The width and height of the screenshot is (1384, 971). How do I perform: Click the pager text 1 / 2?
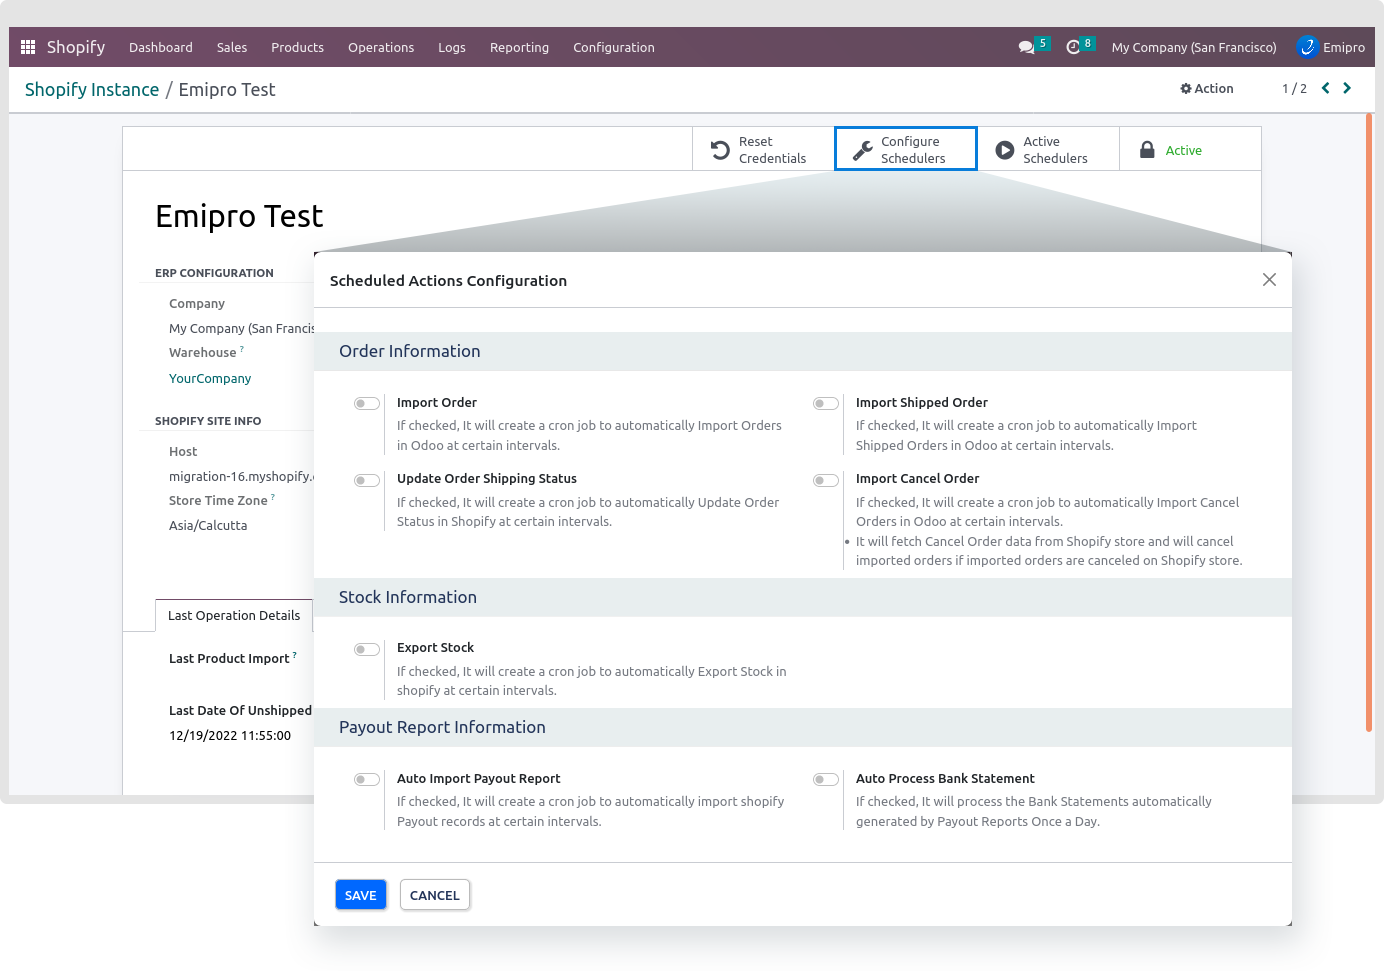[1294, 88]
